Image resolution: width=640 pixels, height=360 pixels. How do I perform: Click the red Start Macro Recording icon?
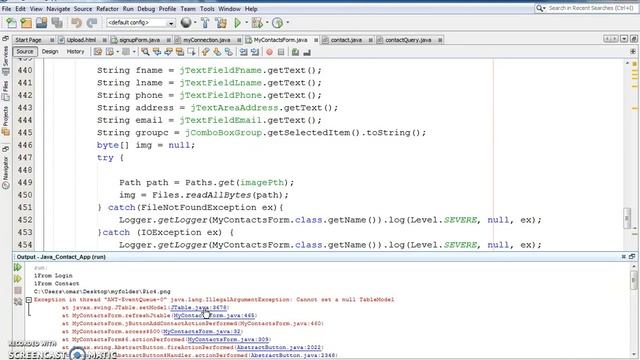point(269,52)
